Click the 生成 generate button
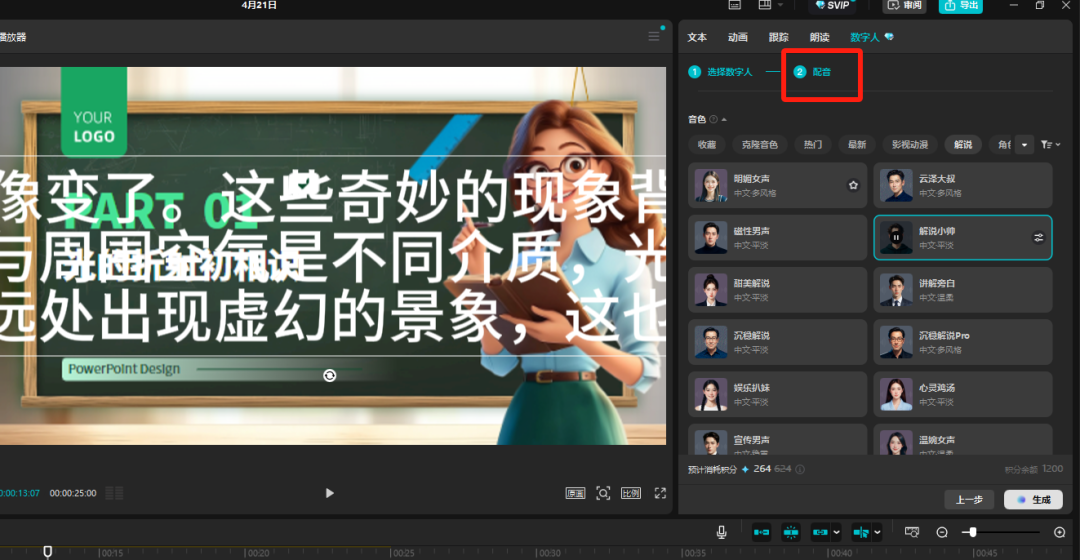The width and height of the screenshot is (1080, 560). coord(1033,499)
